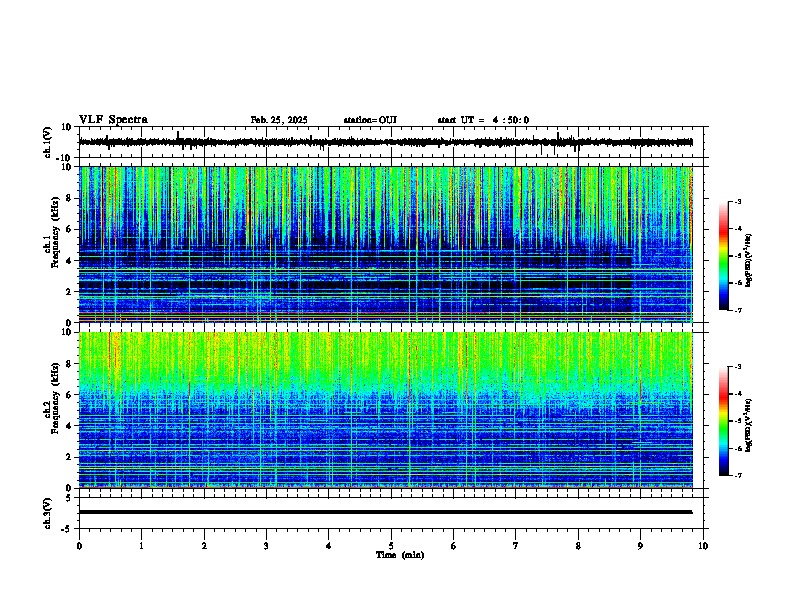Click time axis tick label "2"

pyautogui.click(x=204, y=546)
